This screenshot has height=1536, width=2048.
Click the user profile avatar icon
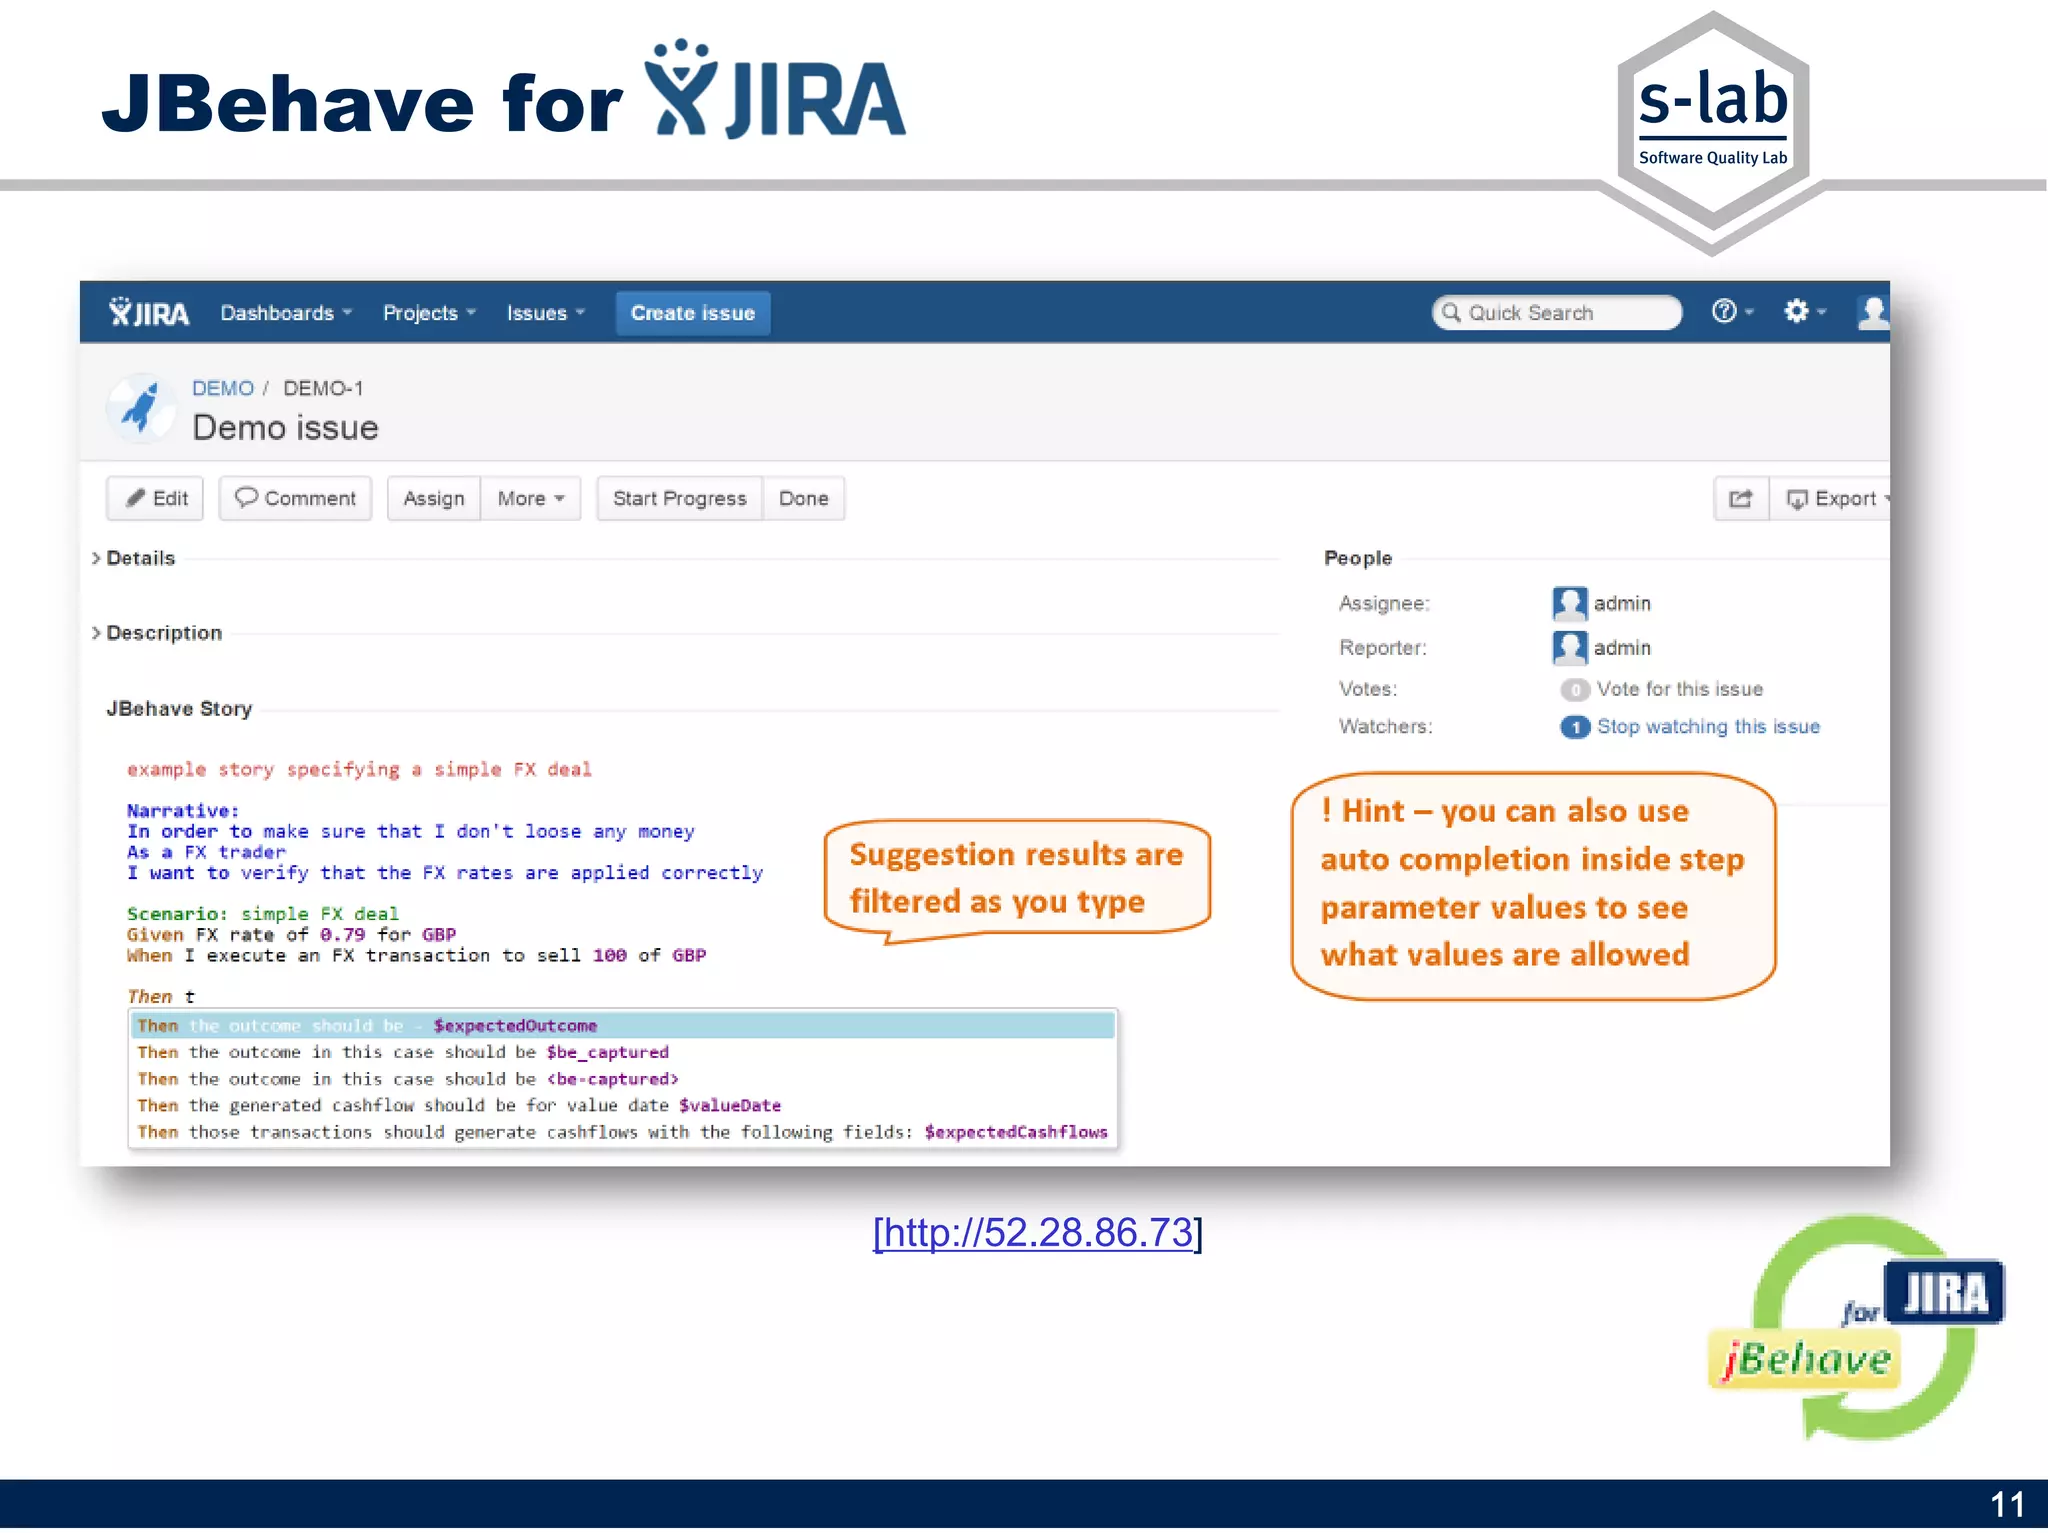coord(1872,312)
